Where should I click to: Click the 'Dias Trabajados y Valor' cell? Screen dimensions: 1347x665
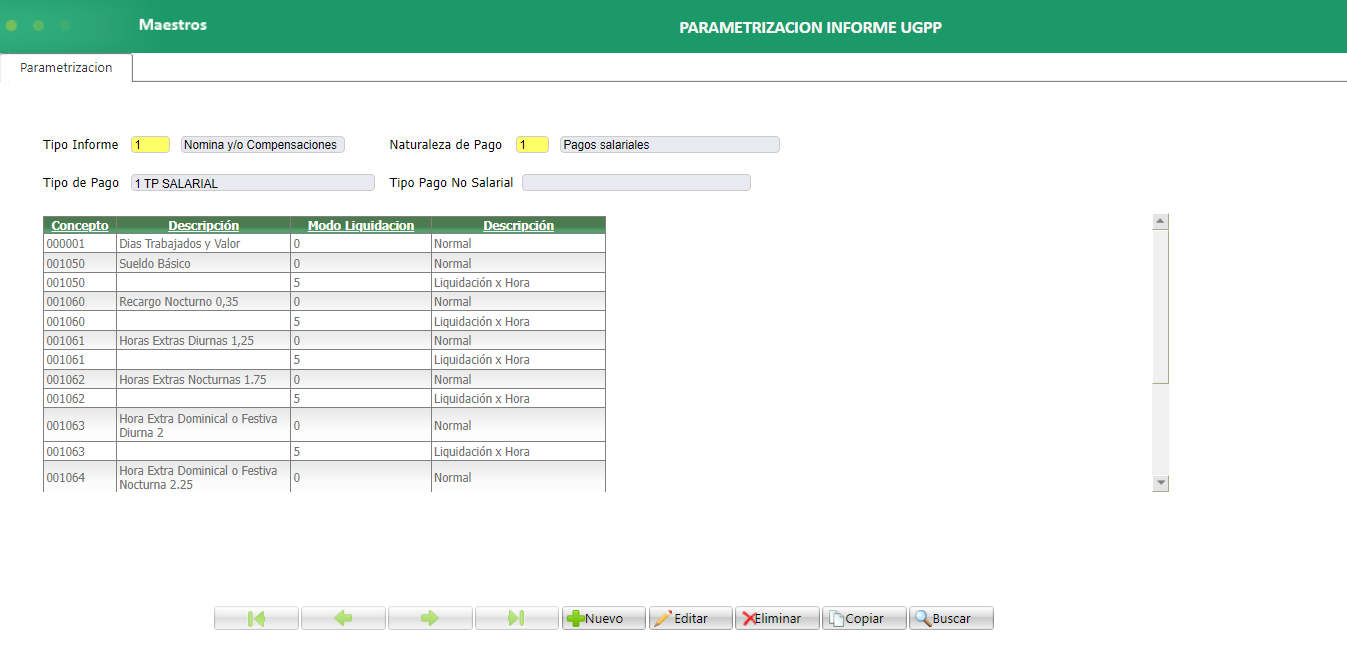click(x=203, y=244)
